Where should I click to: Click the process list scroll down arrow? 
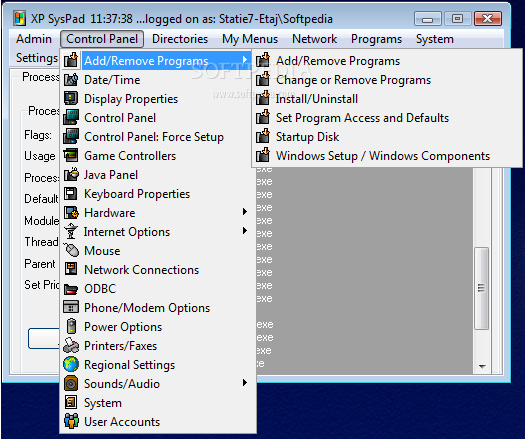pos(482,366)
